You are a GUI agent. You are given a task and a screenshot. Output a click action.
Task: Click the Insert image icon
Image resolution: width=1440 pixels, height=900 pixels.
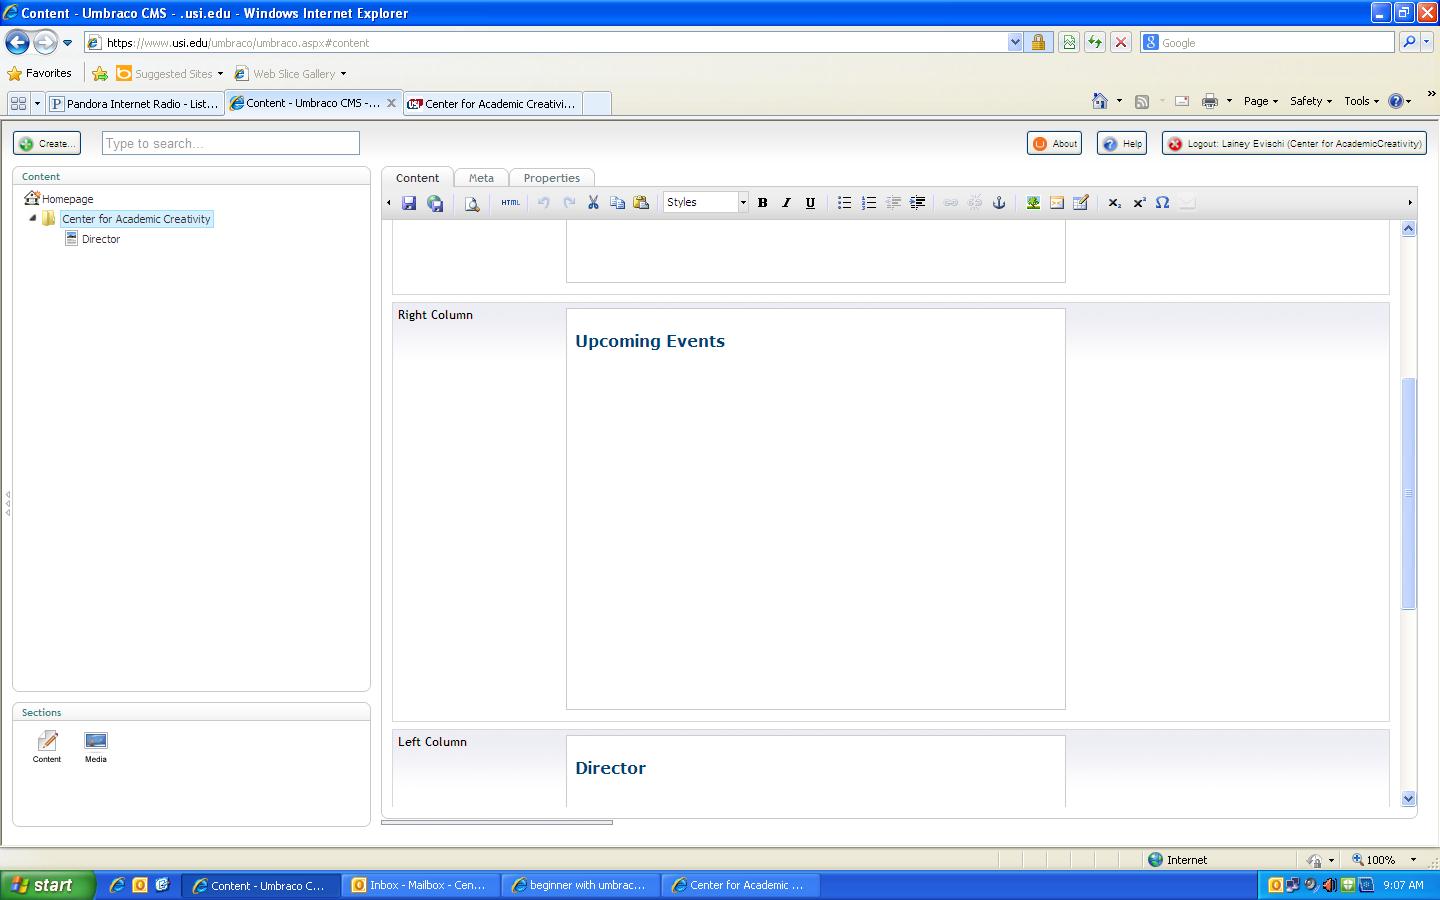1033,203
